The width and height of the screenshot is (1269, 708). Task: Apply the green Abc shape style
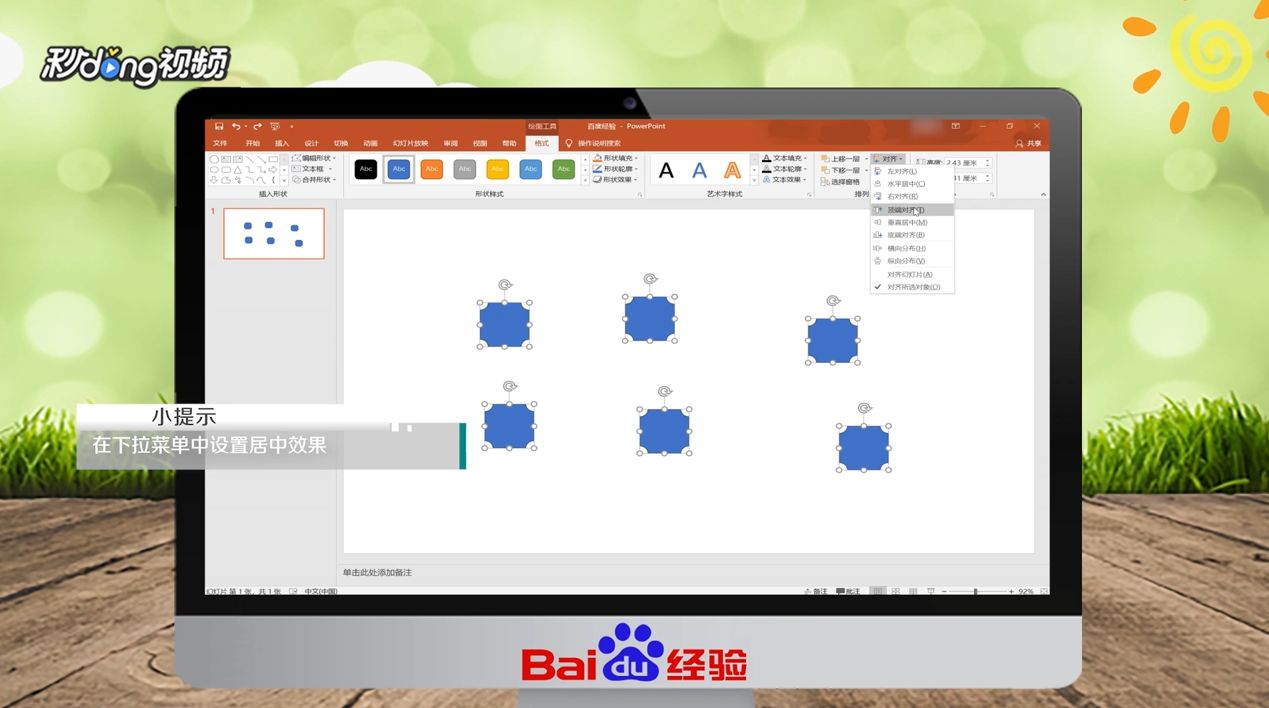(564, 169)
